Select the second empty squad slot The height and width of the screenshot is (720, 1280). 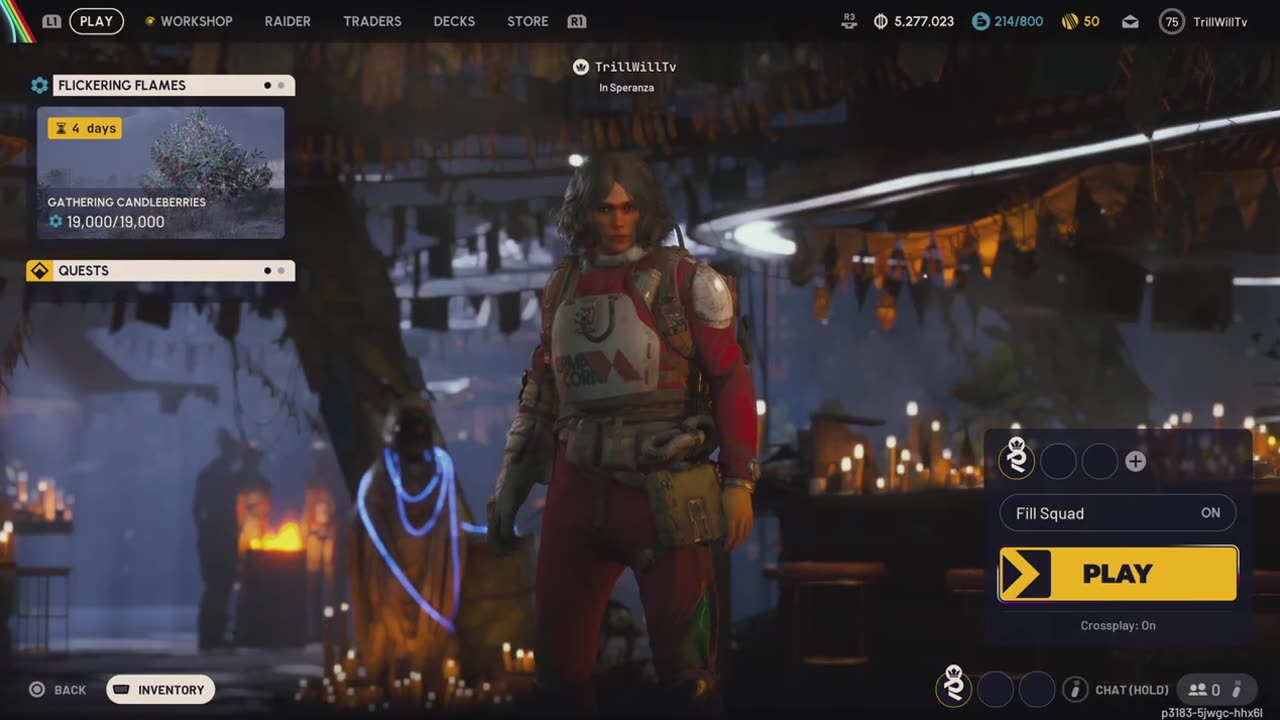click(1058, 461)
